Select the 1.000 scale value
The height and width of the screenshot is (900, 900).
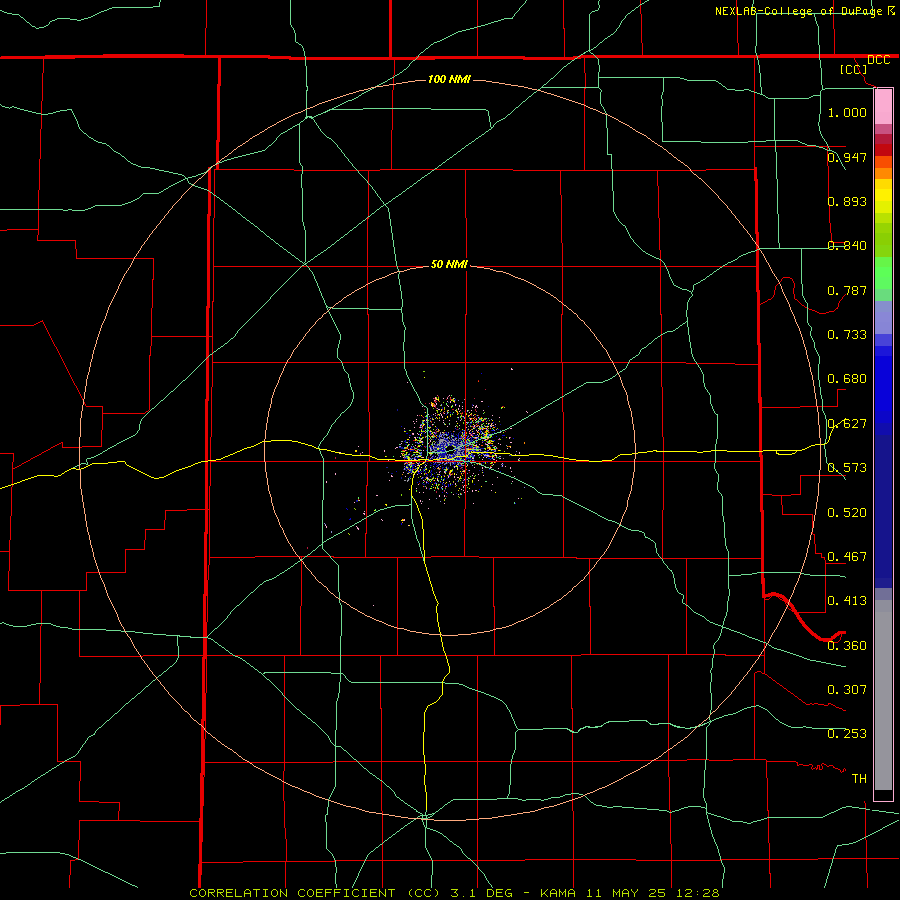point(847,112)
